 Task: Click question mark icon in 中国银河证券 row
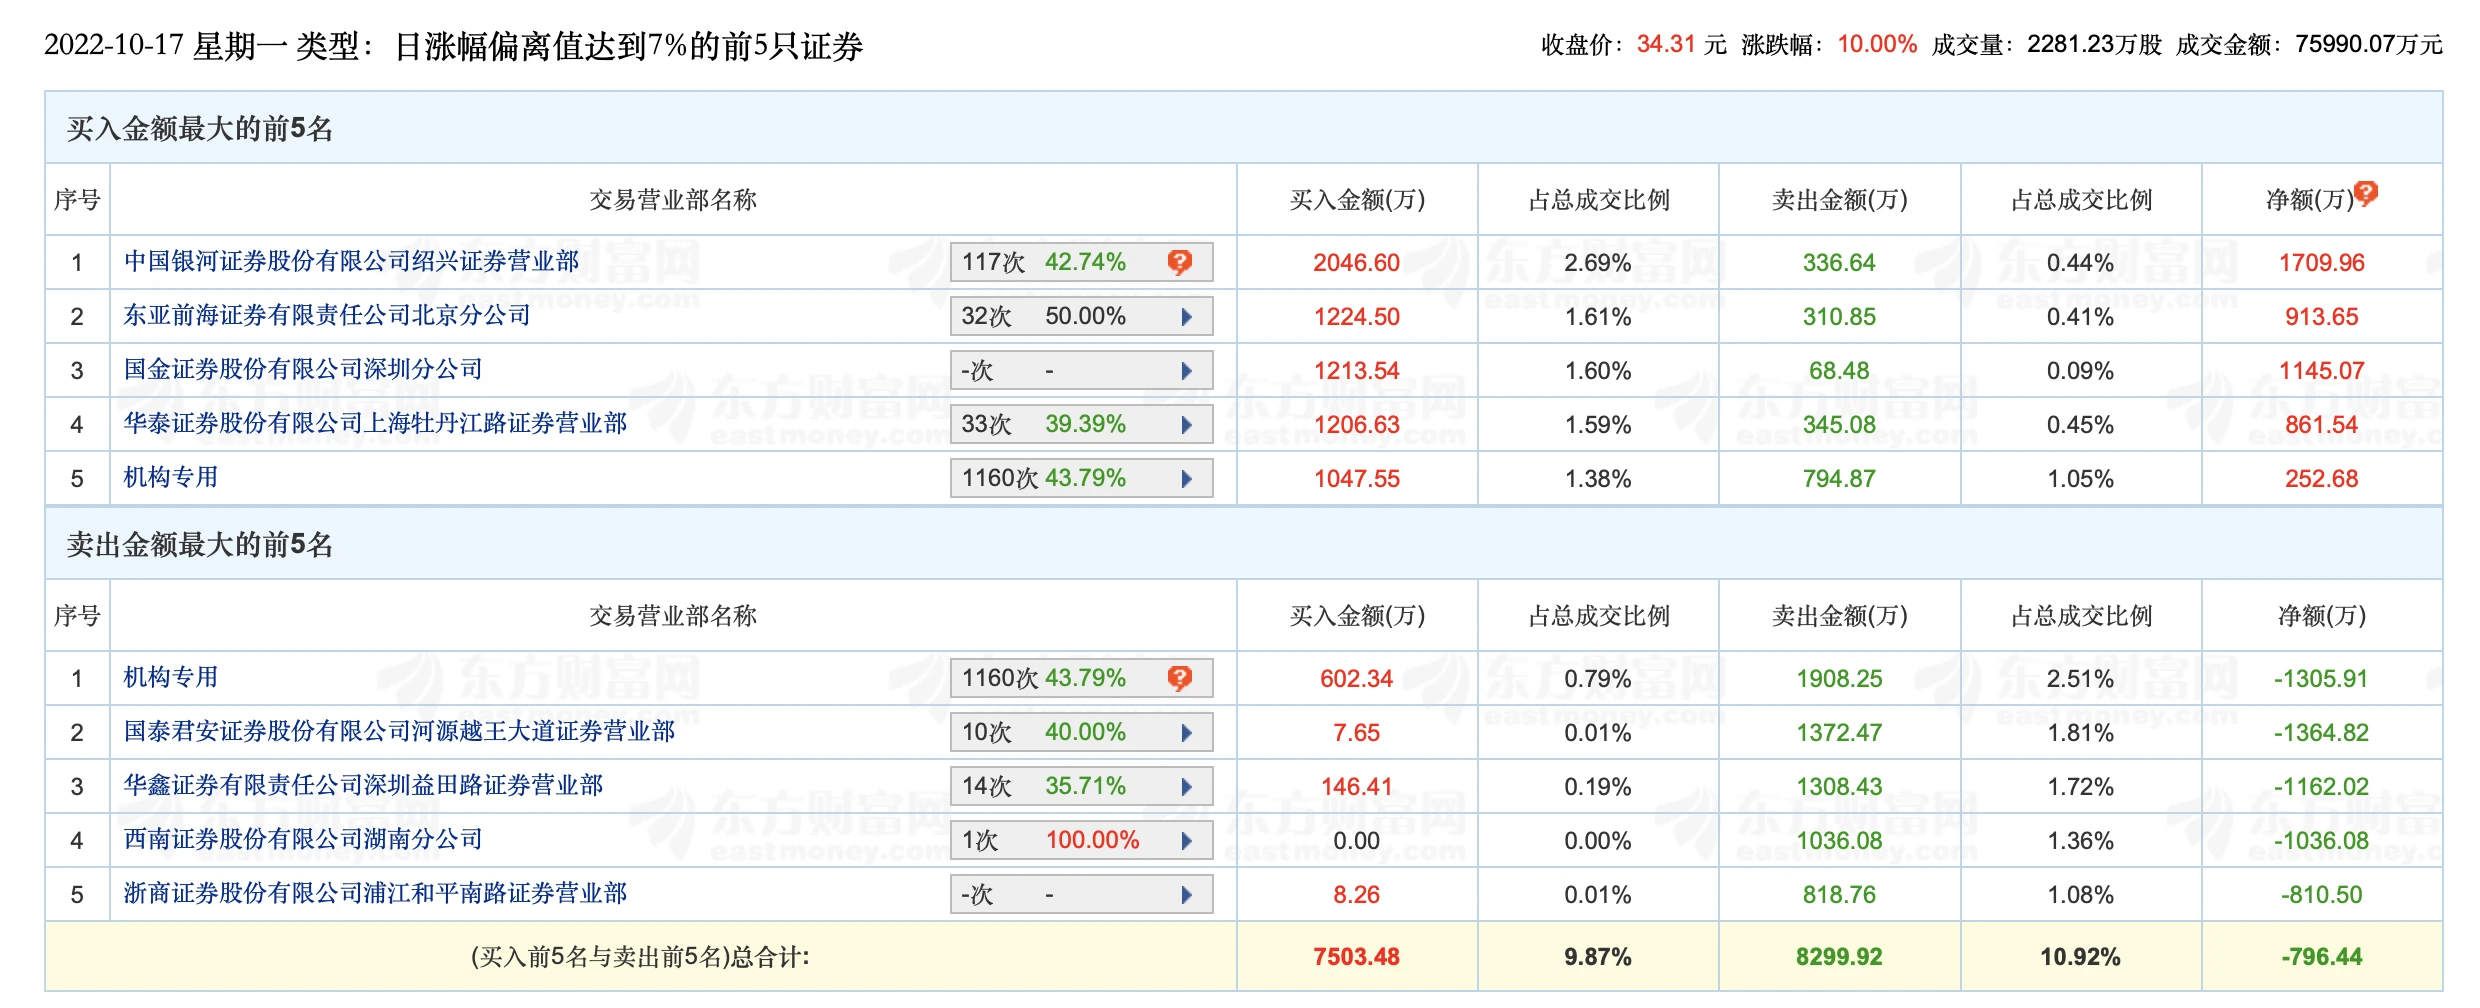[1180, 262]
